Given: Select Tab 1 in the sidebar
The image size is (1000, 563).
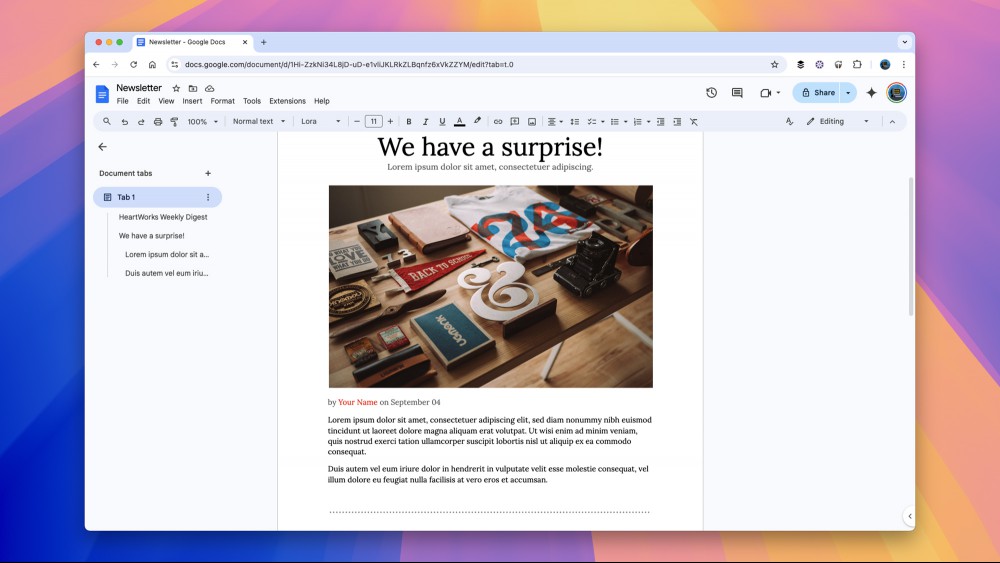Looking at the screenshot, I should (x=158, y=197).
